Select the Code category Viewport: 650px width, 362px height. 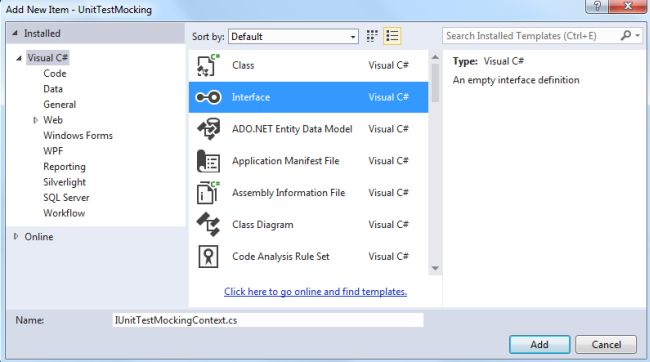point(55,73)
